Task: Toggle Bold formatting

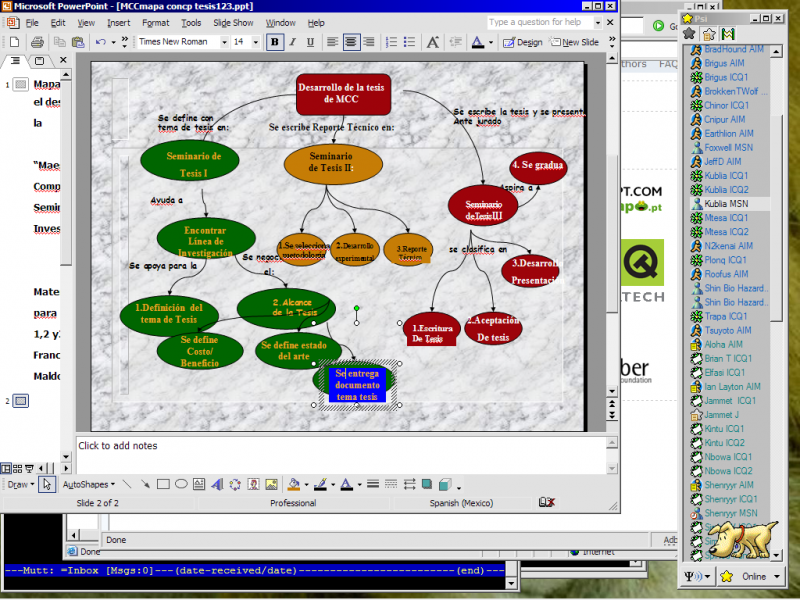Action: [275, 42]
